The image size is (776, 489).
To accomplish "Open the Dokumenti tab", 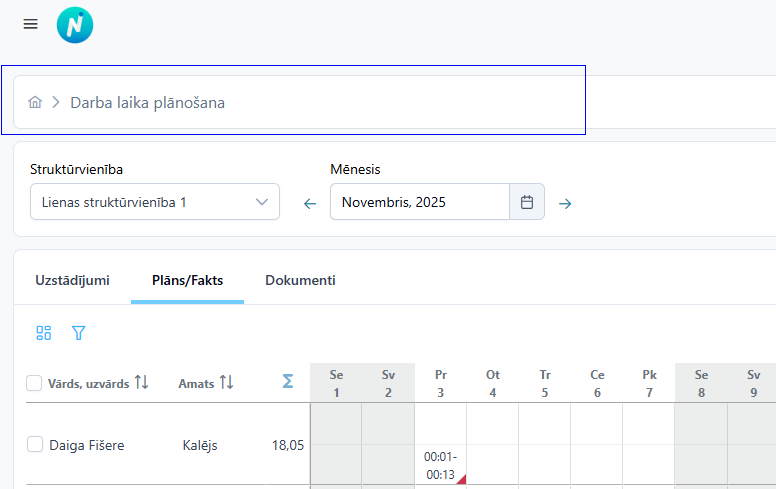I will [x=300, y=280].
